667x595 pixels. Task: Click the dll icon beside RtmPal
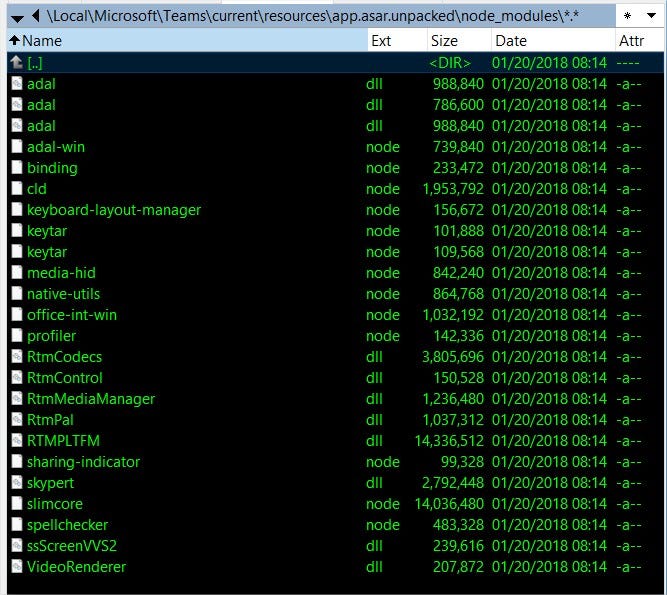click(17, 419)
